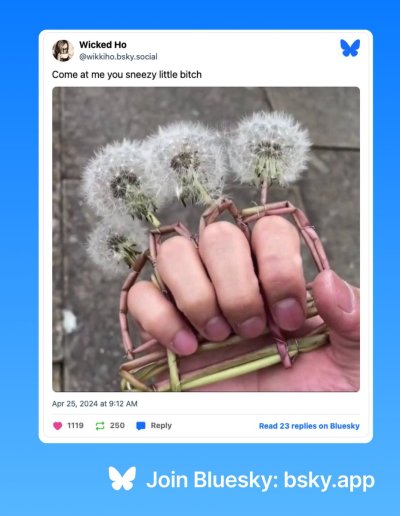This screenshot has width=400, height=516.
Task: Click the 1119 likes count
Action: [75, 425]
